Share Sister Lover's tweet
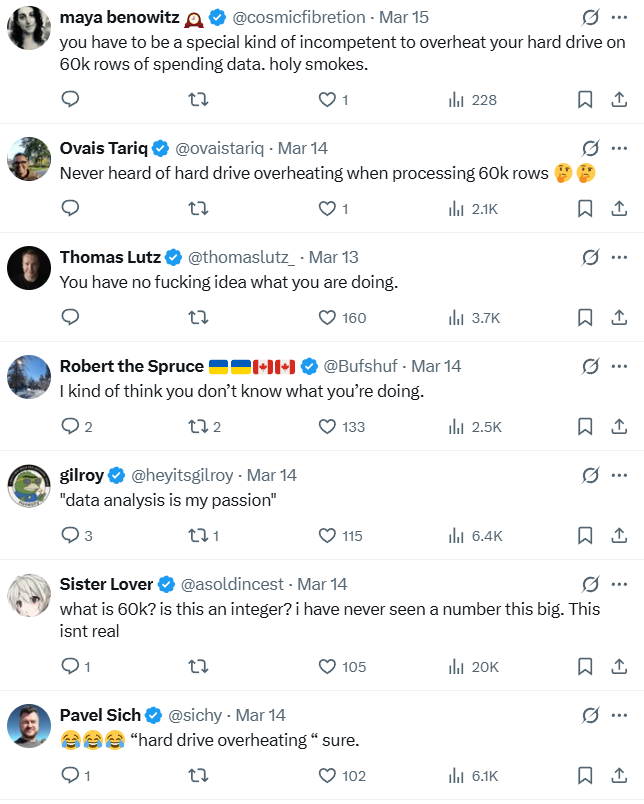Viewport: 644px width, 804px height. click(618, 666)
